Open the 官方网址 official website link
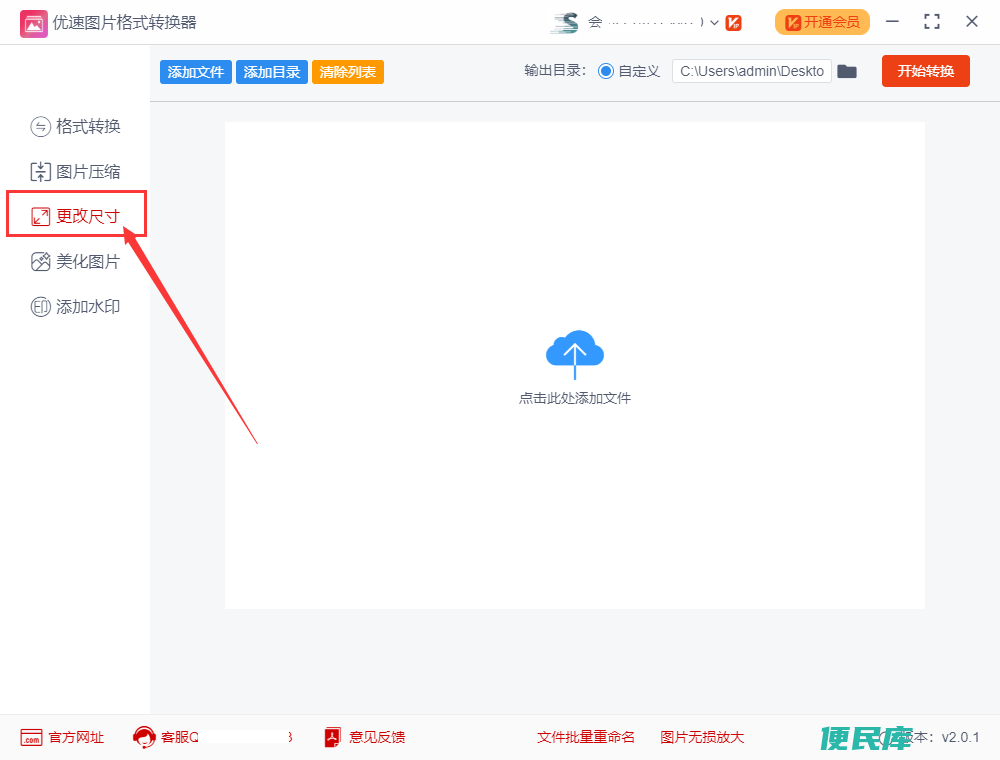 pos(76,738)
